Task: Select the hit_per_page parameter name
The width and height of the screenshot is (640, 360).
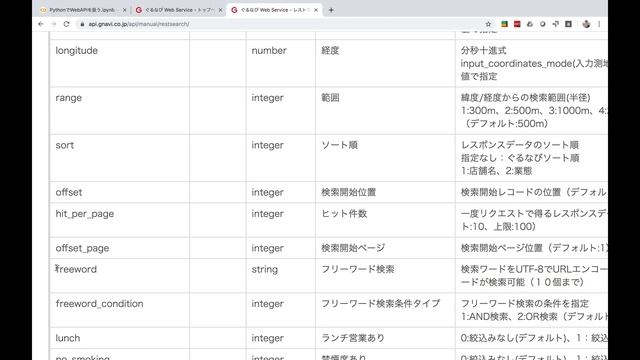Action: (x=84, y=214)
